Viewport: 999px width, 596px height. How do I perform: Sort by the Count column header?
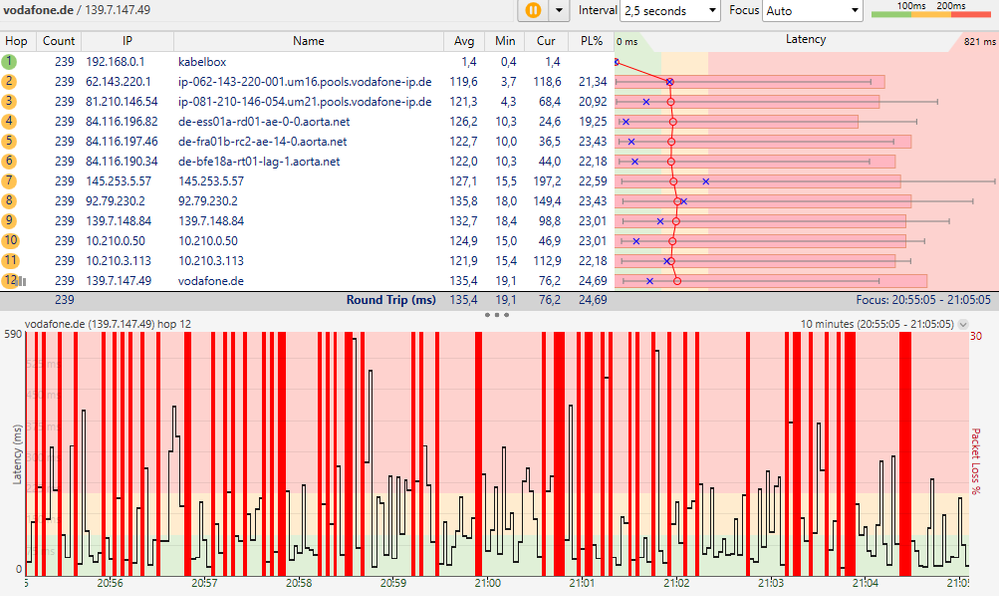point(59,41)
